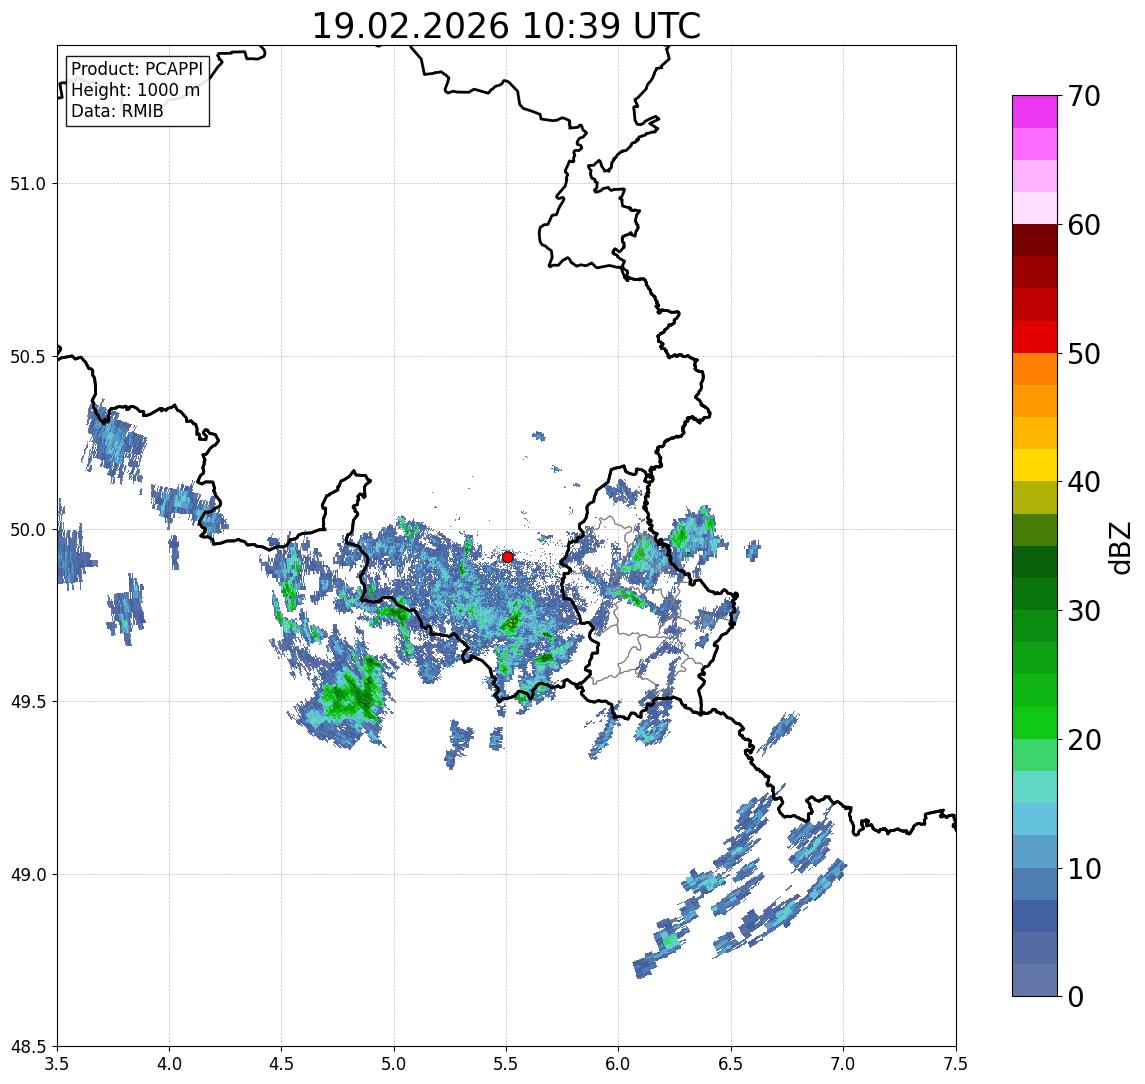Click the bright green colorbar swatch just above 20
This screenshot has width=1145, height=1084.
click(x=1035, y=723)
